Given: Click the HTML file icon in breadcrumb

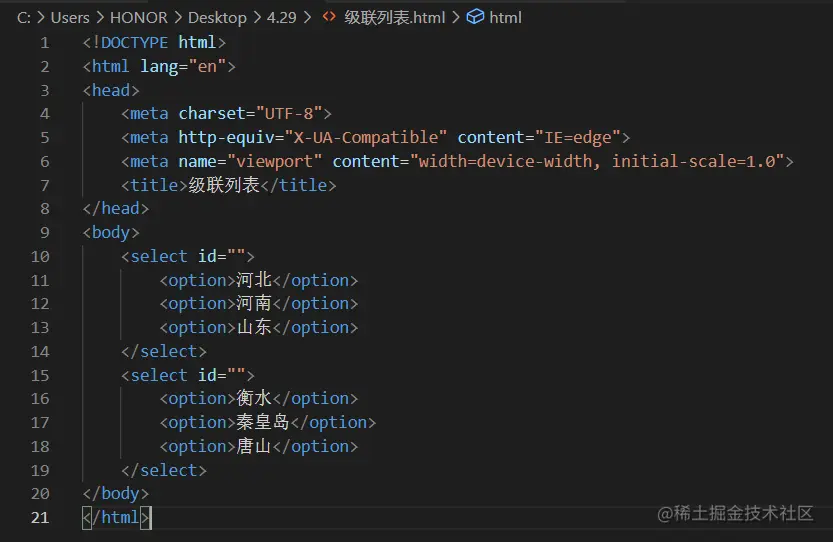Looking at the screenshot, I should (328, 17).
